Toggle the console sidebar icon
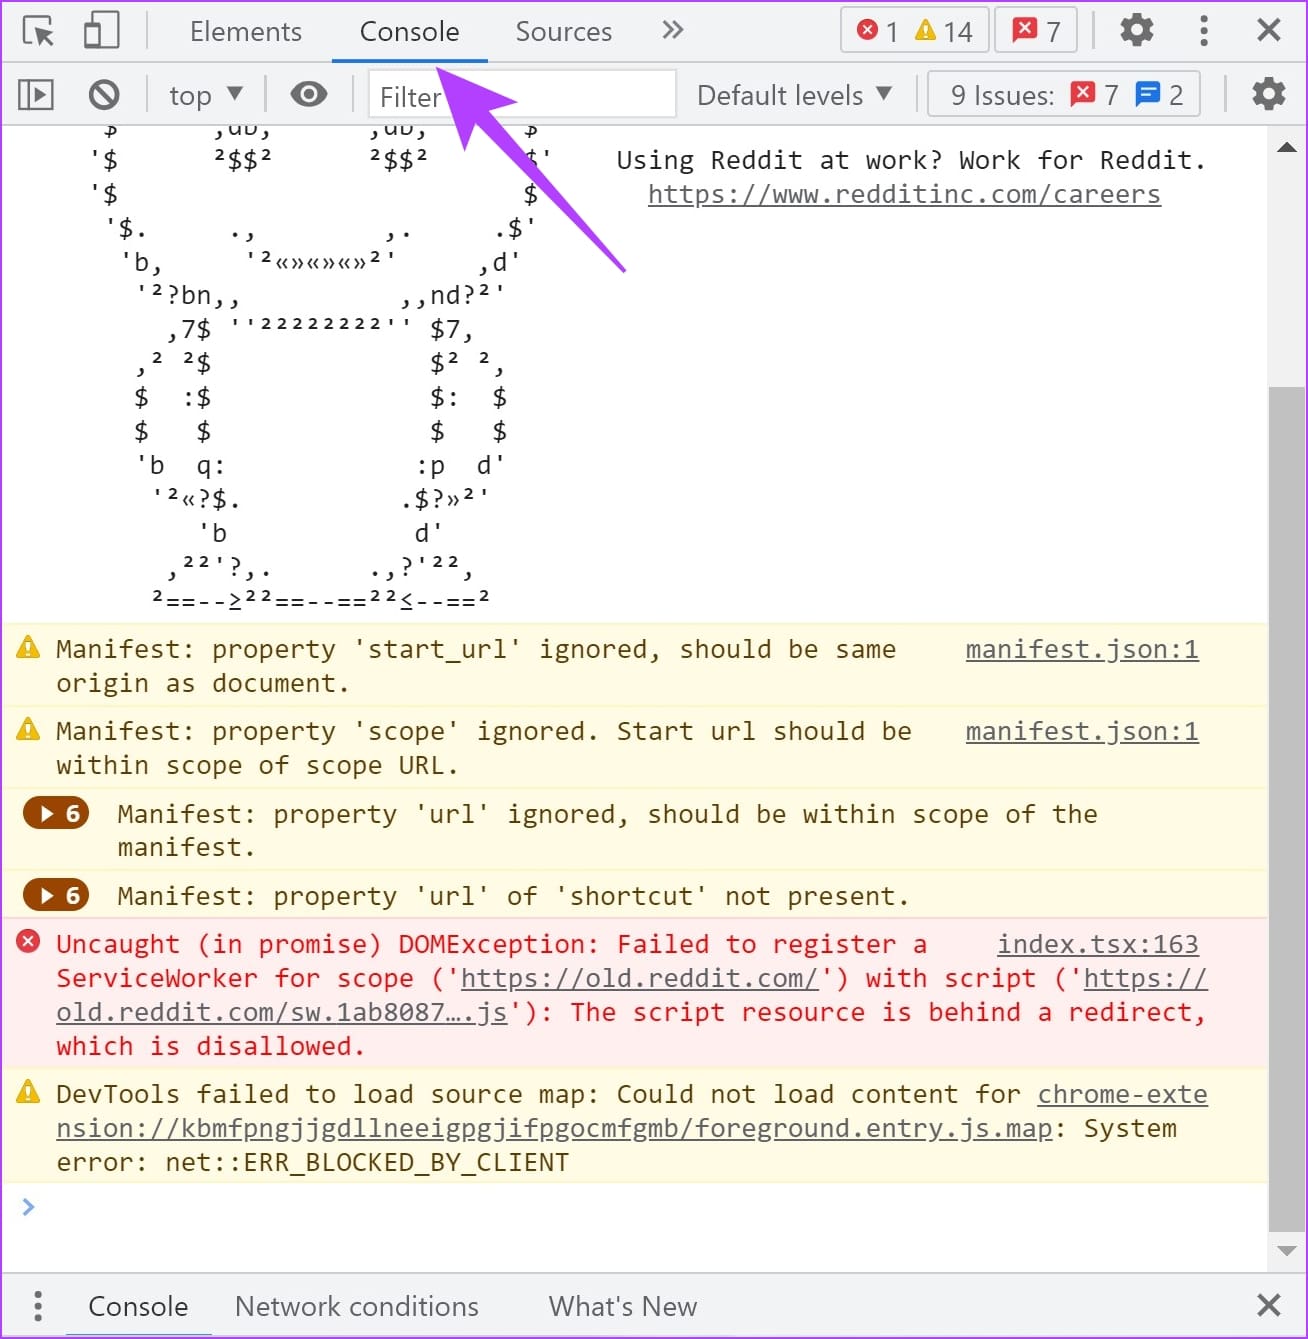 [36, 95]
